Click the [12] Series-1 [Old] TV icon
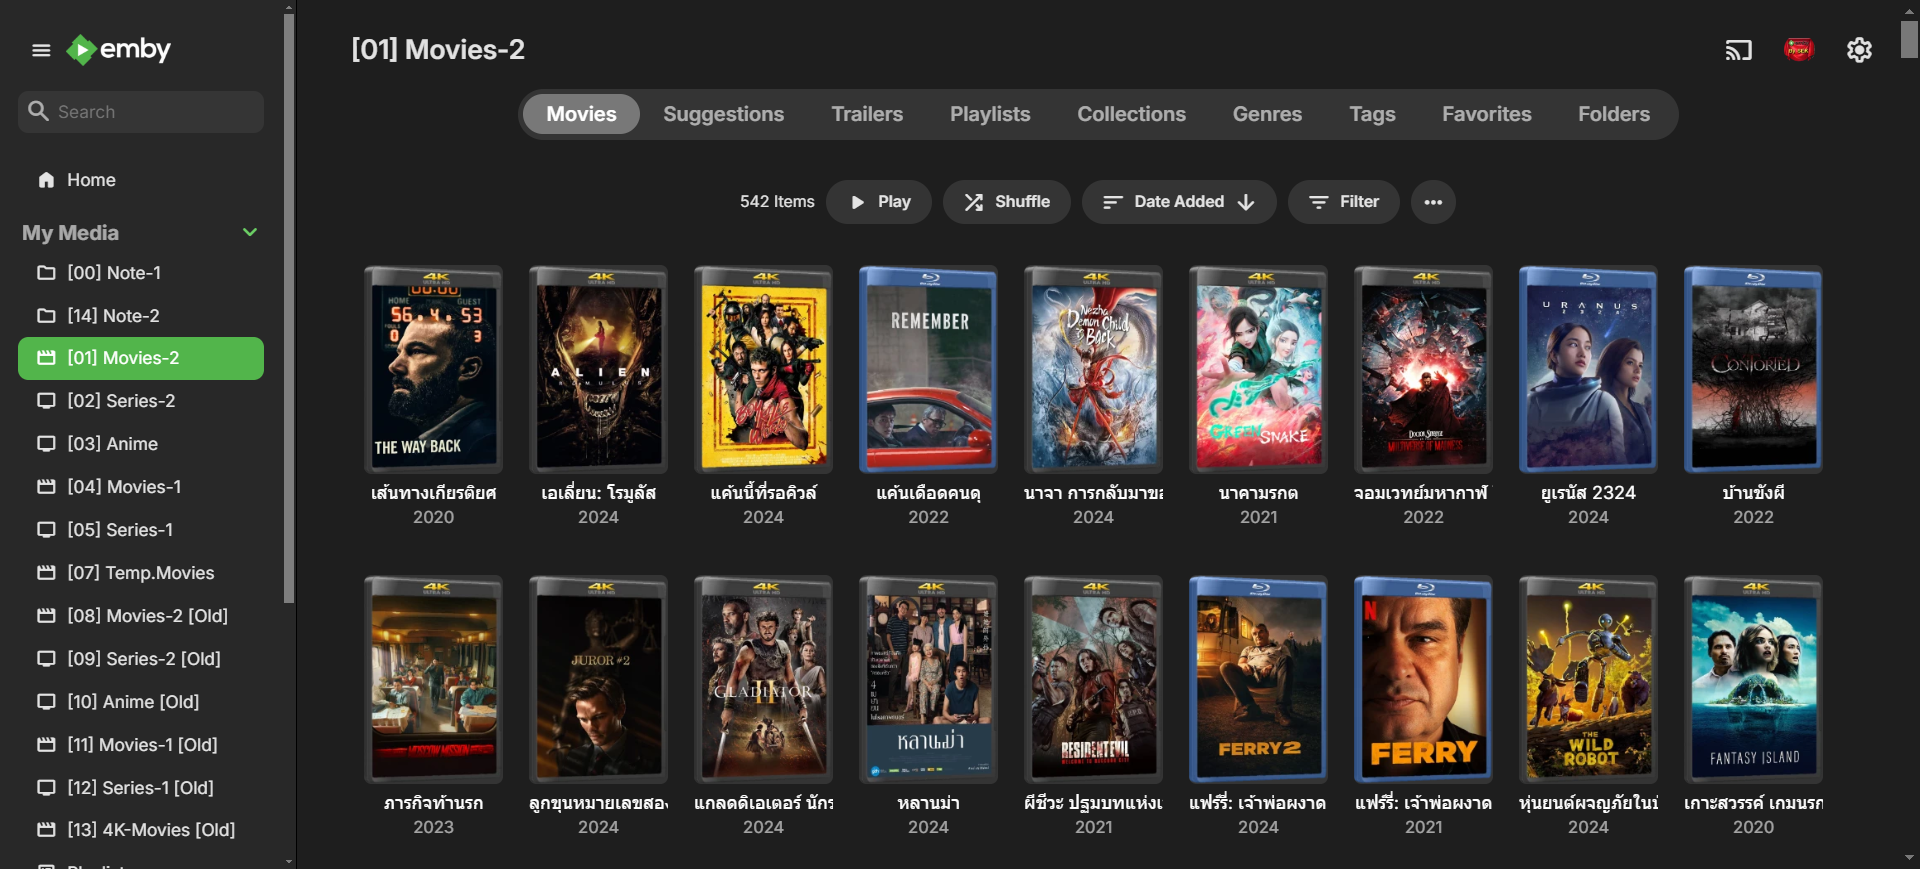 coord(46,788)
